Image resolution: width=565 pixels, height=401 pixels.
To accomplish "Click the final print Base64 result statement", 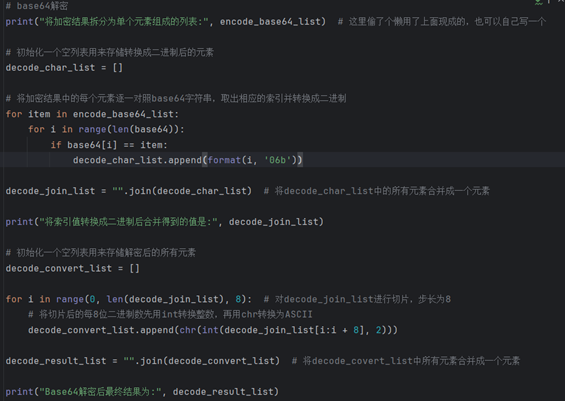I will pos(142,392).
